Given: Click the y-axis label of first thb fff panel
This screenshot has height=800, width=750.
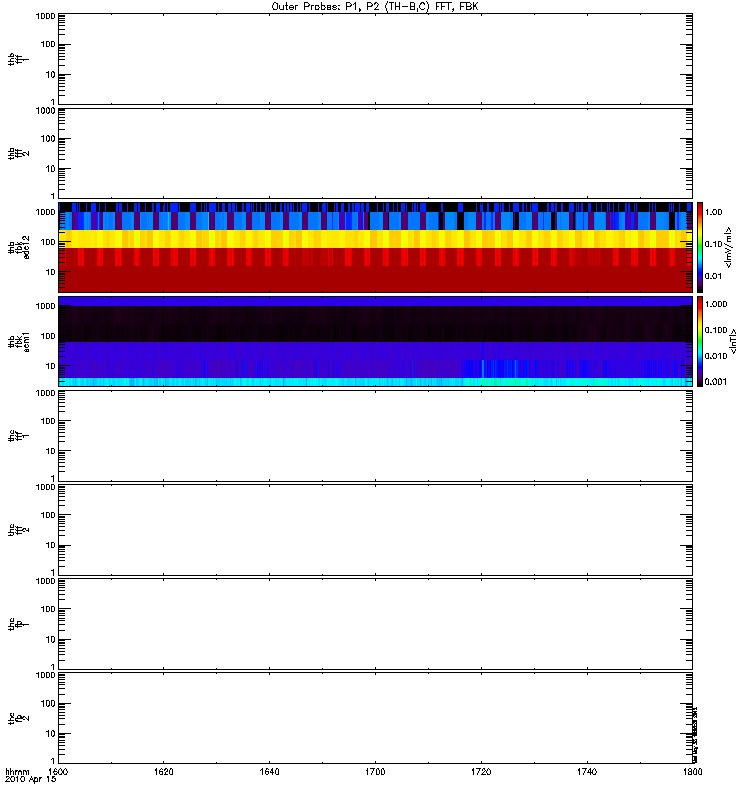Looking at the screenshot, I should coord(18,59).
